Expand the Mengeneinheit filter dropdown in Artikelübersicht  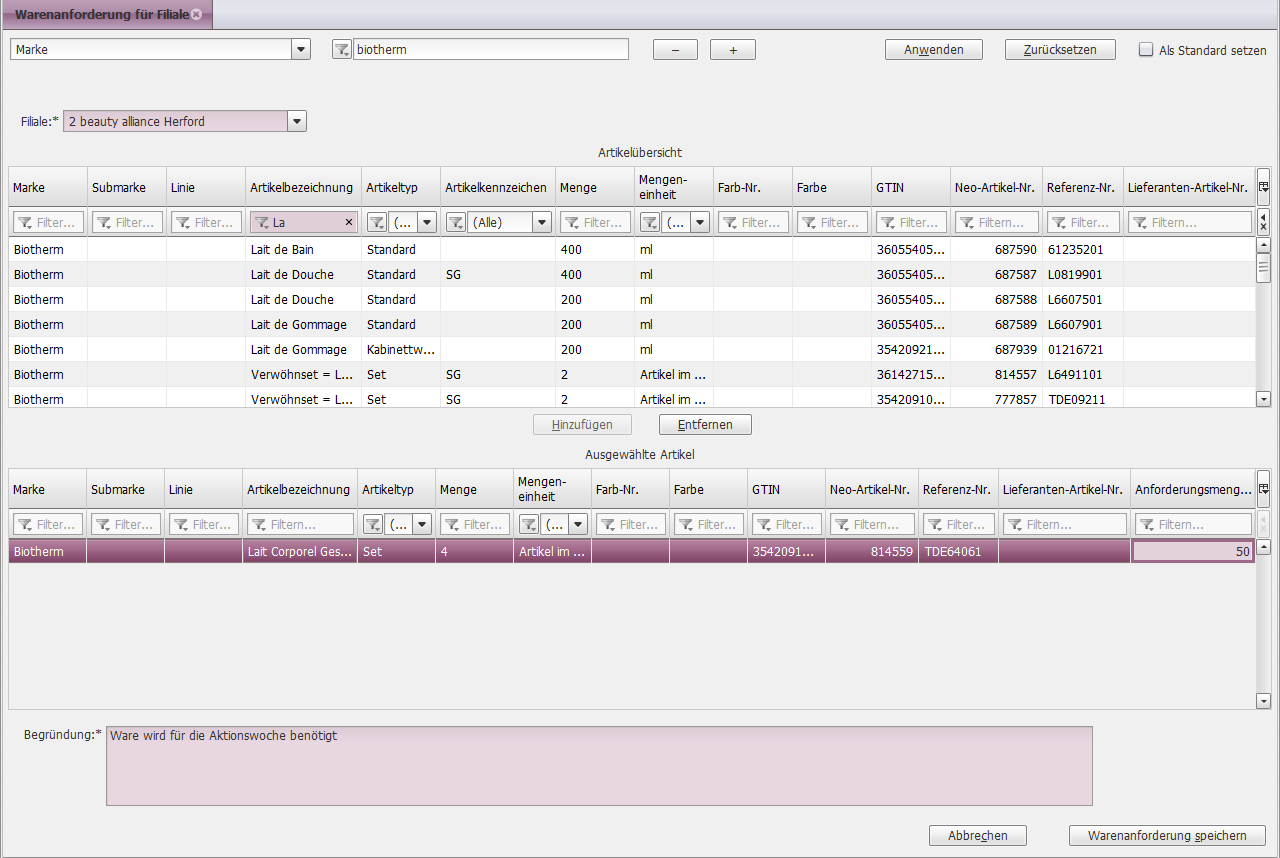coord(700,222)
